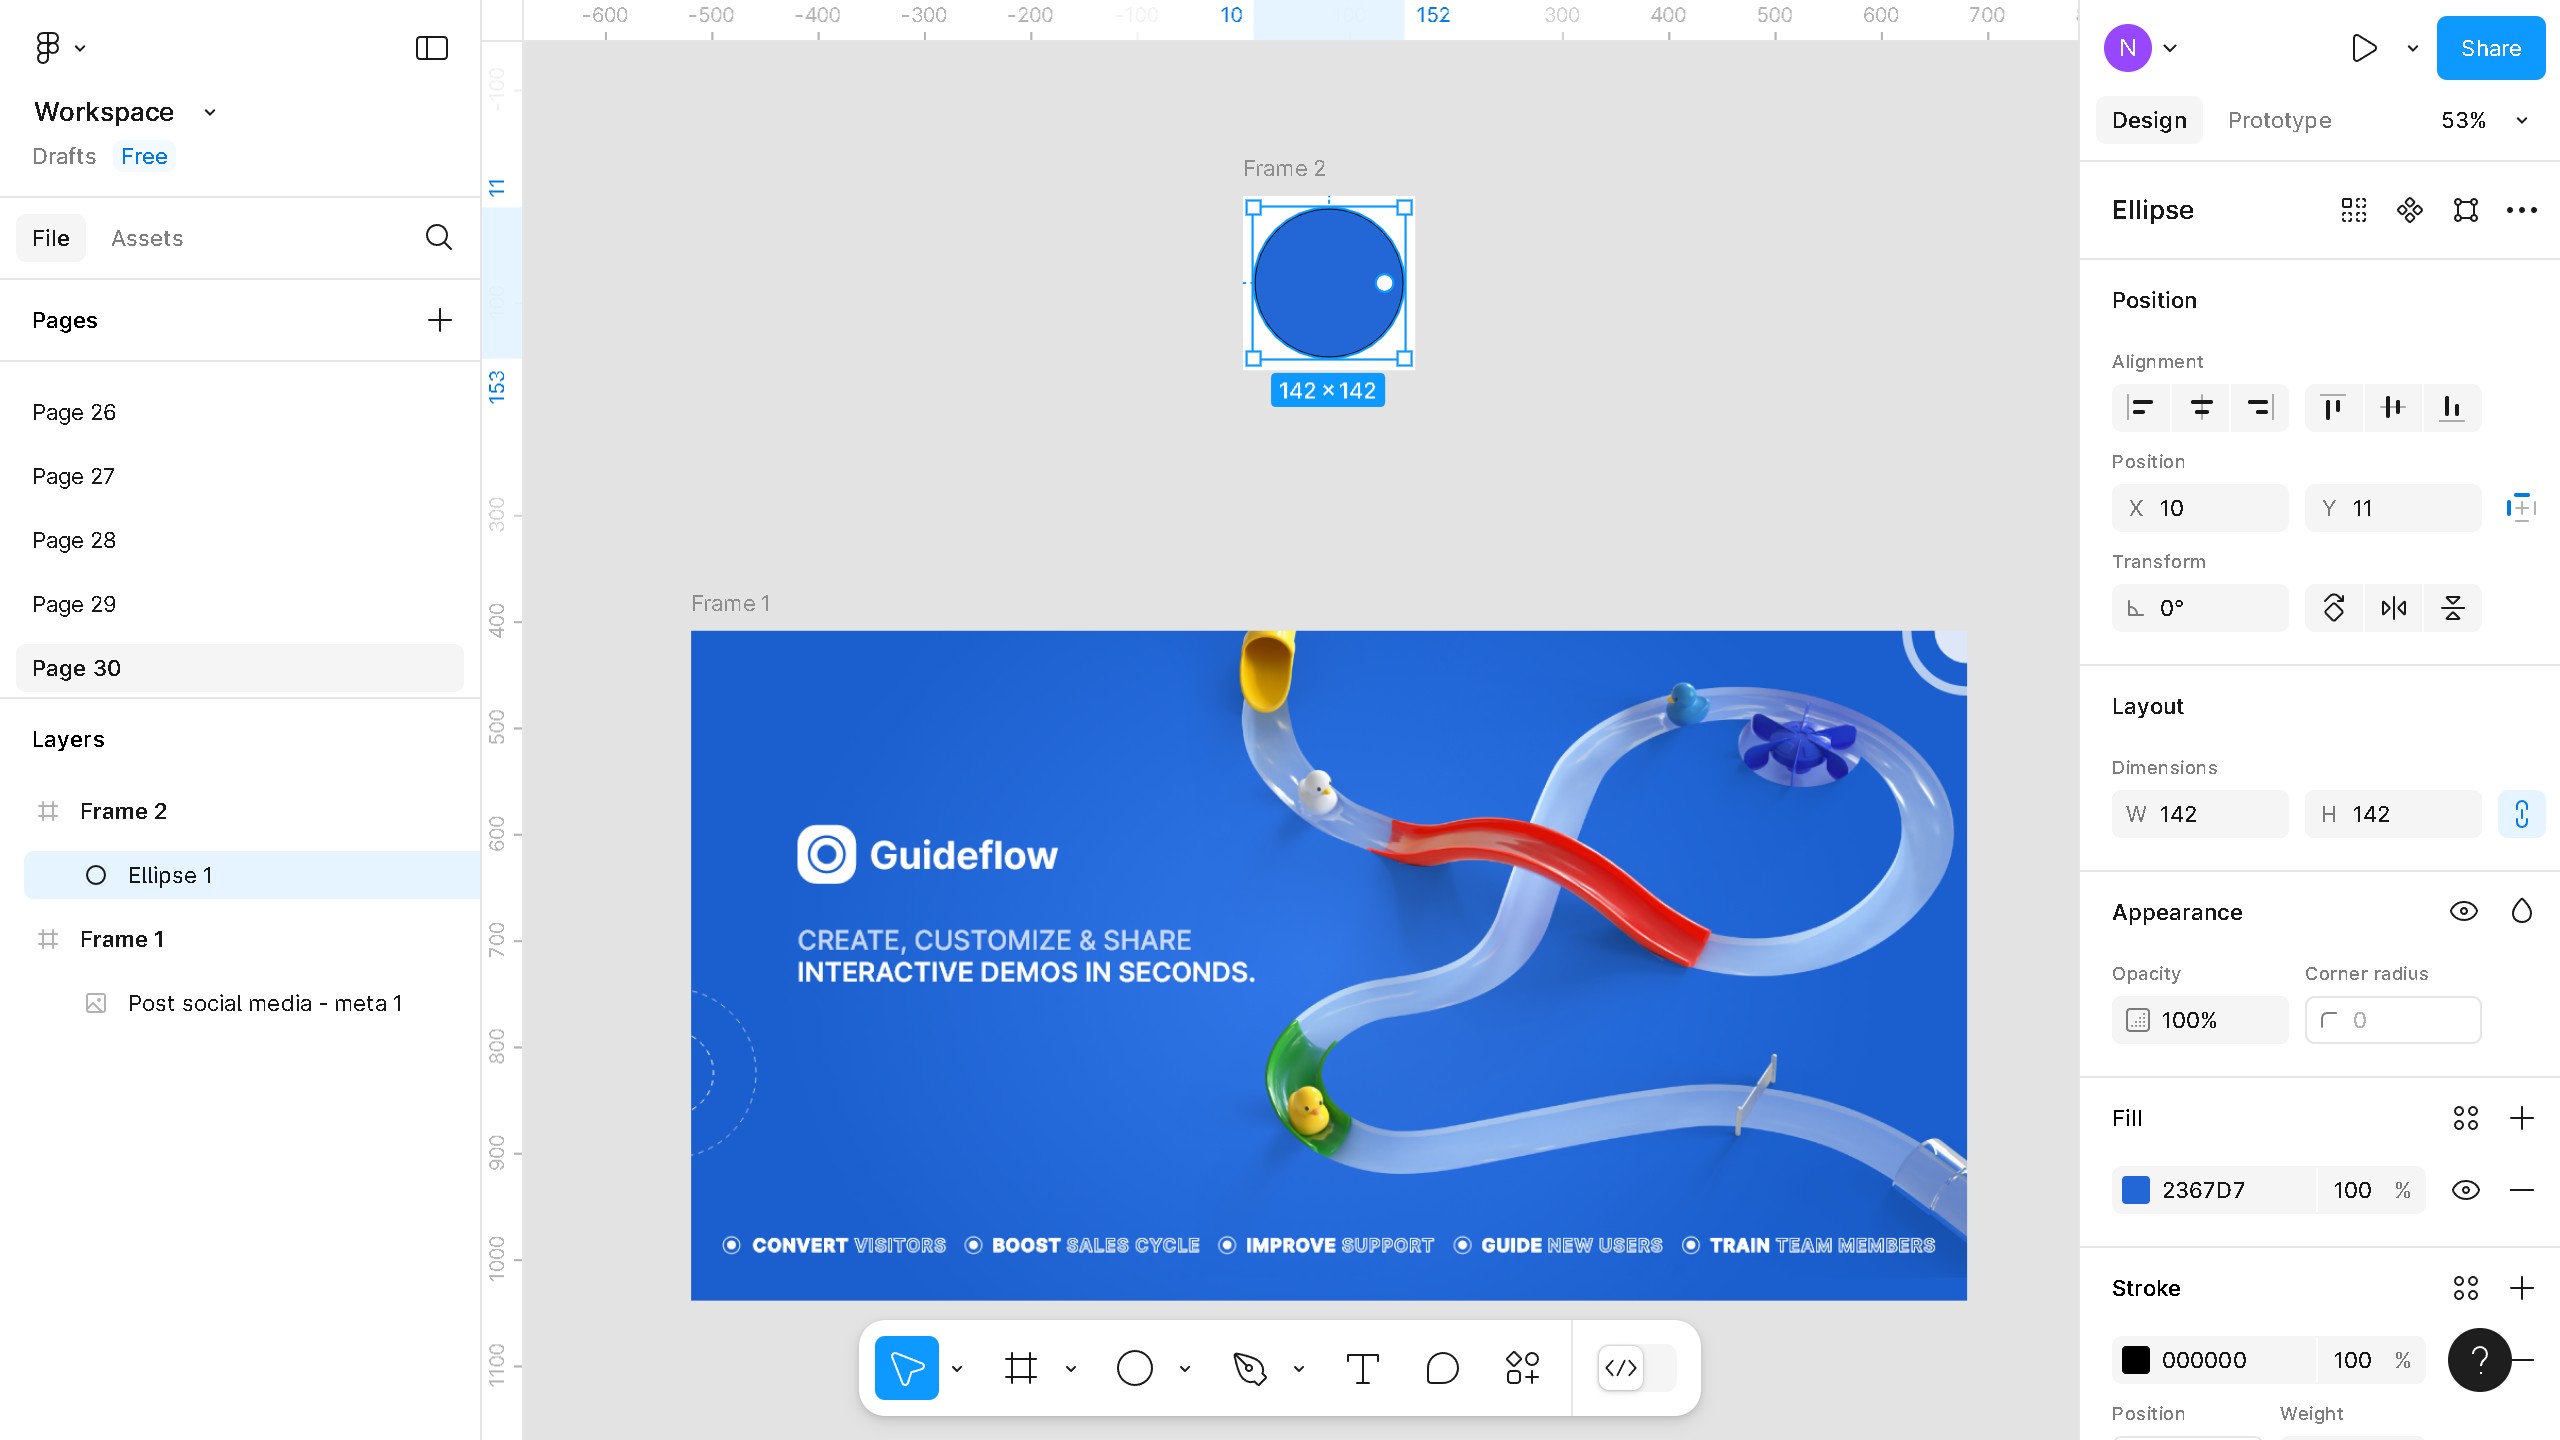Align ellipse to horizontal centers
The height and width of the screenshot is (1440, 2560).
click(2201, 407)
